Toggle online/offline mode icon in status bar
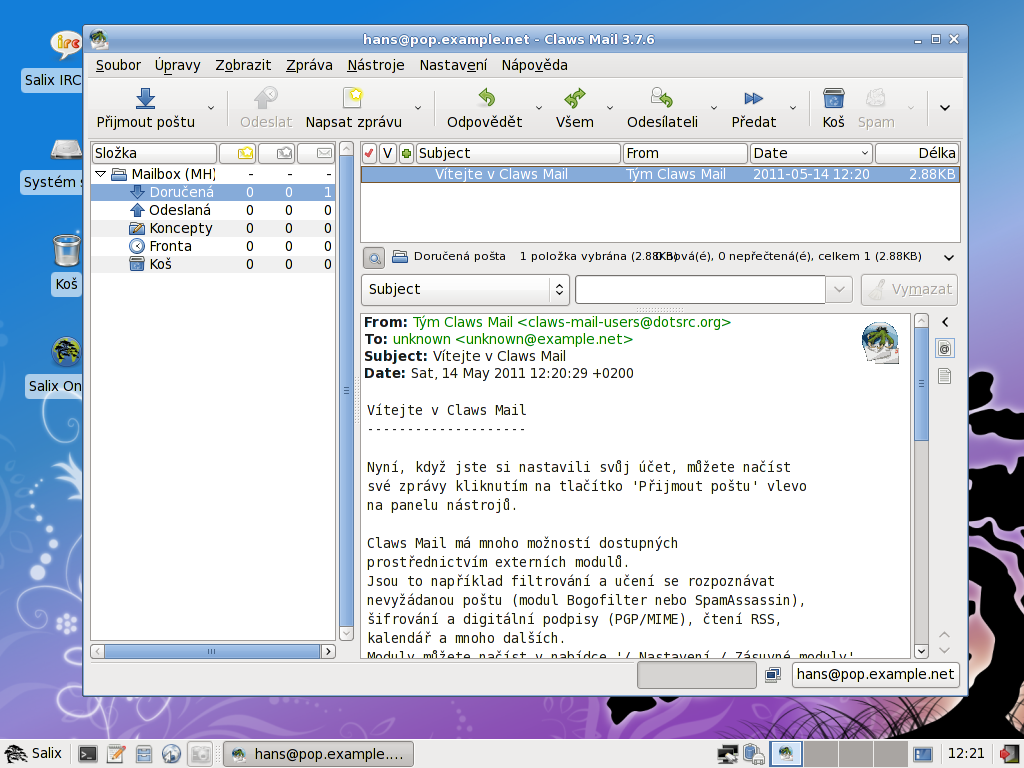This screenshot has height=768, width=1024. click(773, 675)
